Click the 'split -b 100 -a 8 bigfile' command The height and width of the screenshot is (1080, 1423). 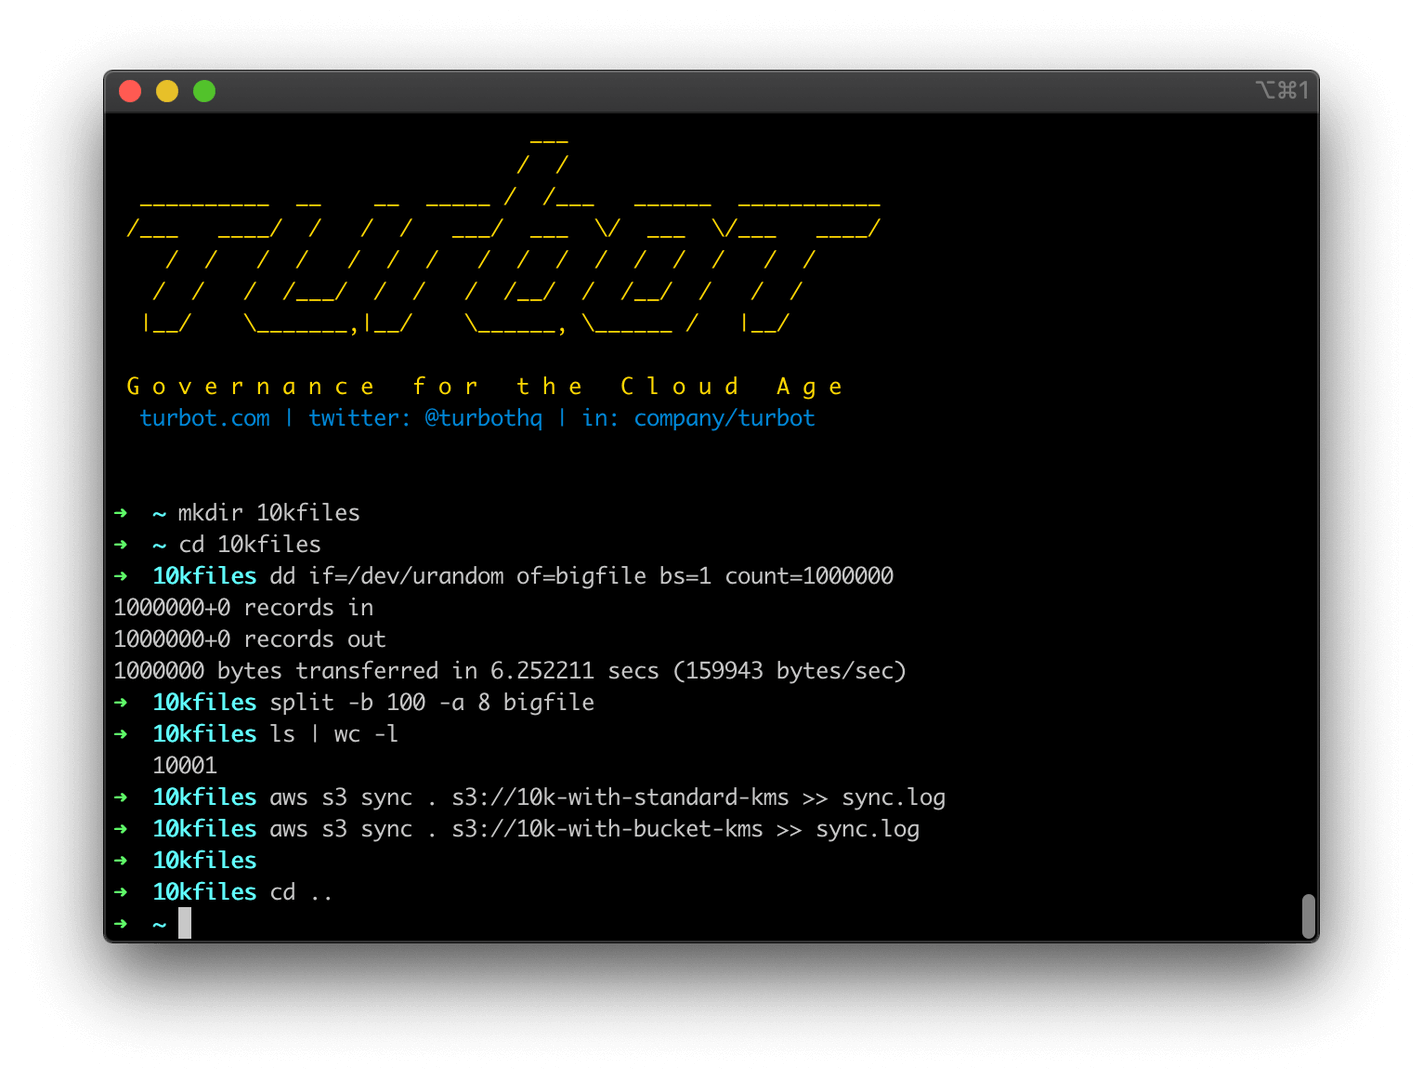pyautogui.click(x=432, y=702)
